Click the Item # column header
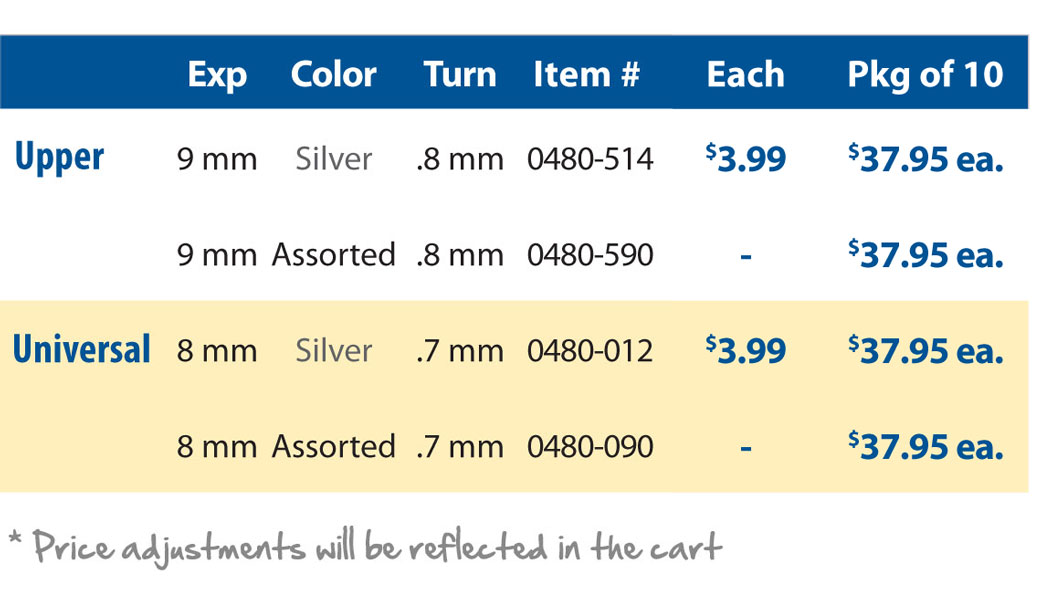This screenshot has width=1052, height=590. [586, 74]
